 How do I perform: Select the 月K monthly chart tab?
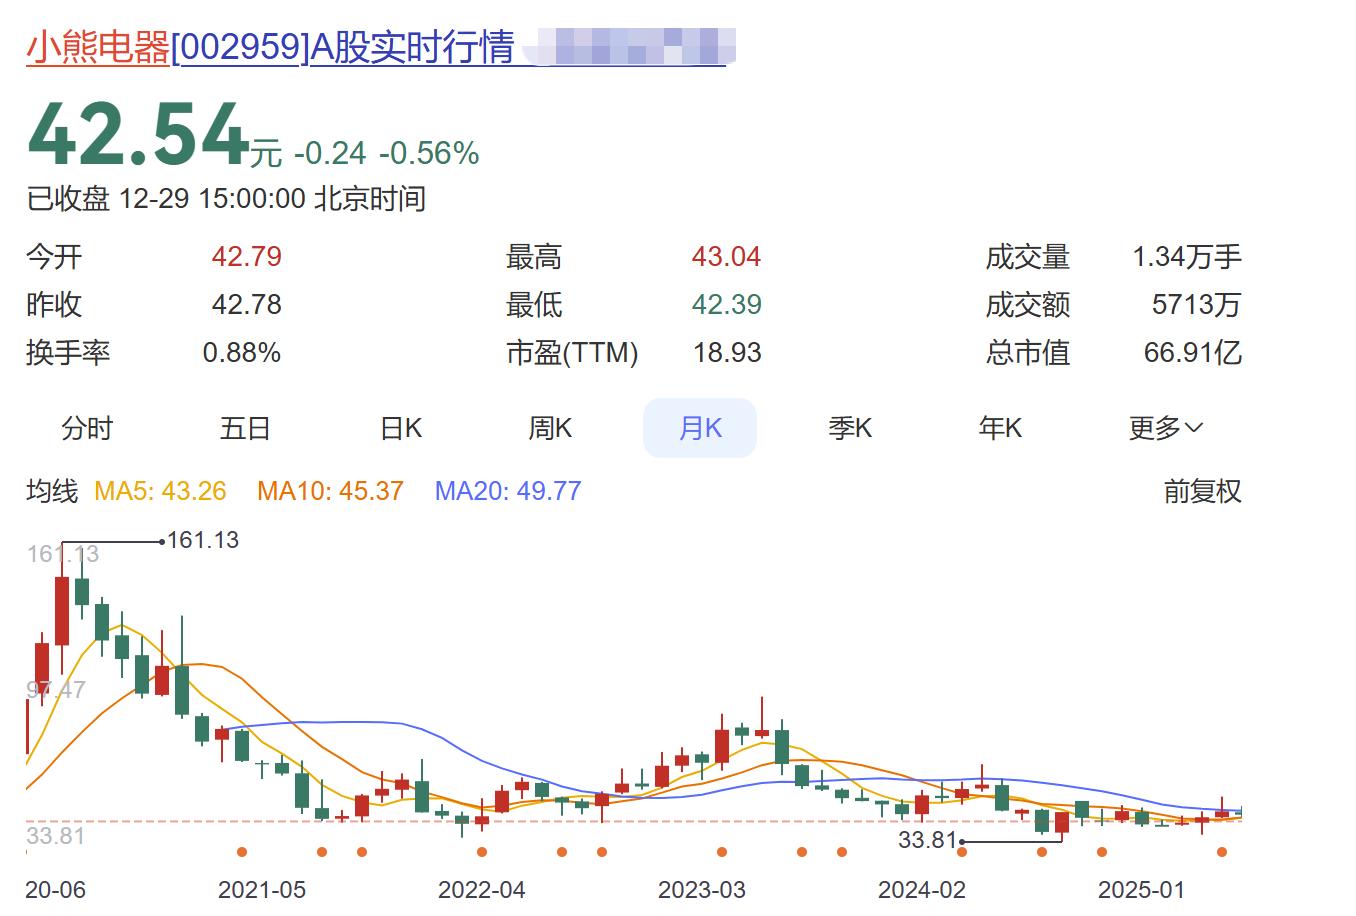tap(700, 428)
